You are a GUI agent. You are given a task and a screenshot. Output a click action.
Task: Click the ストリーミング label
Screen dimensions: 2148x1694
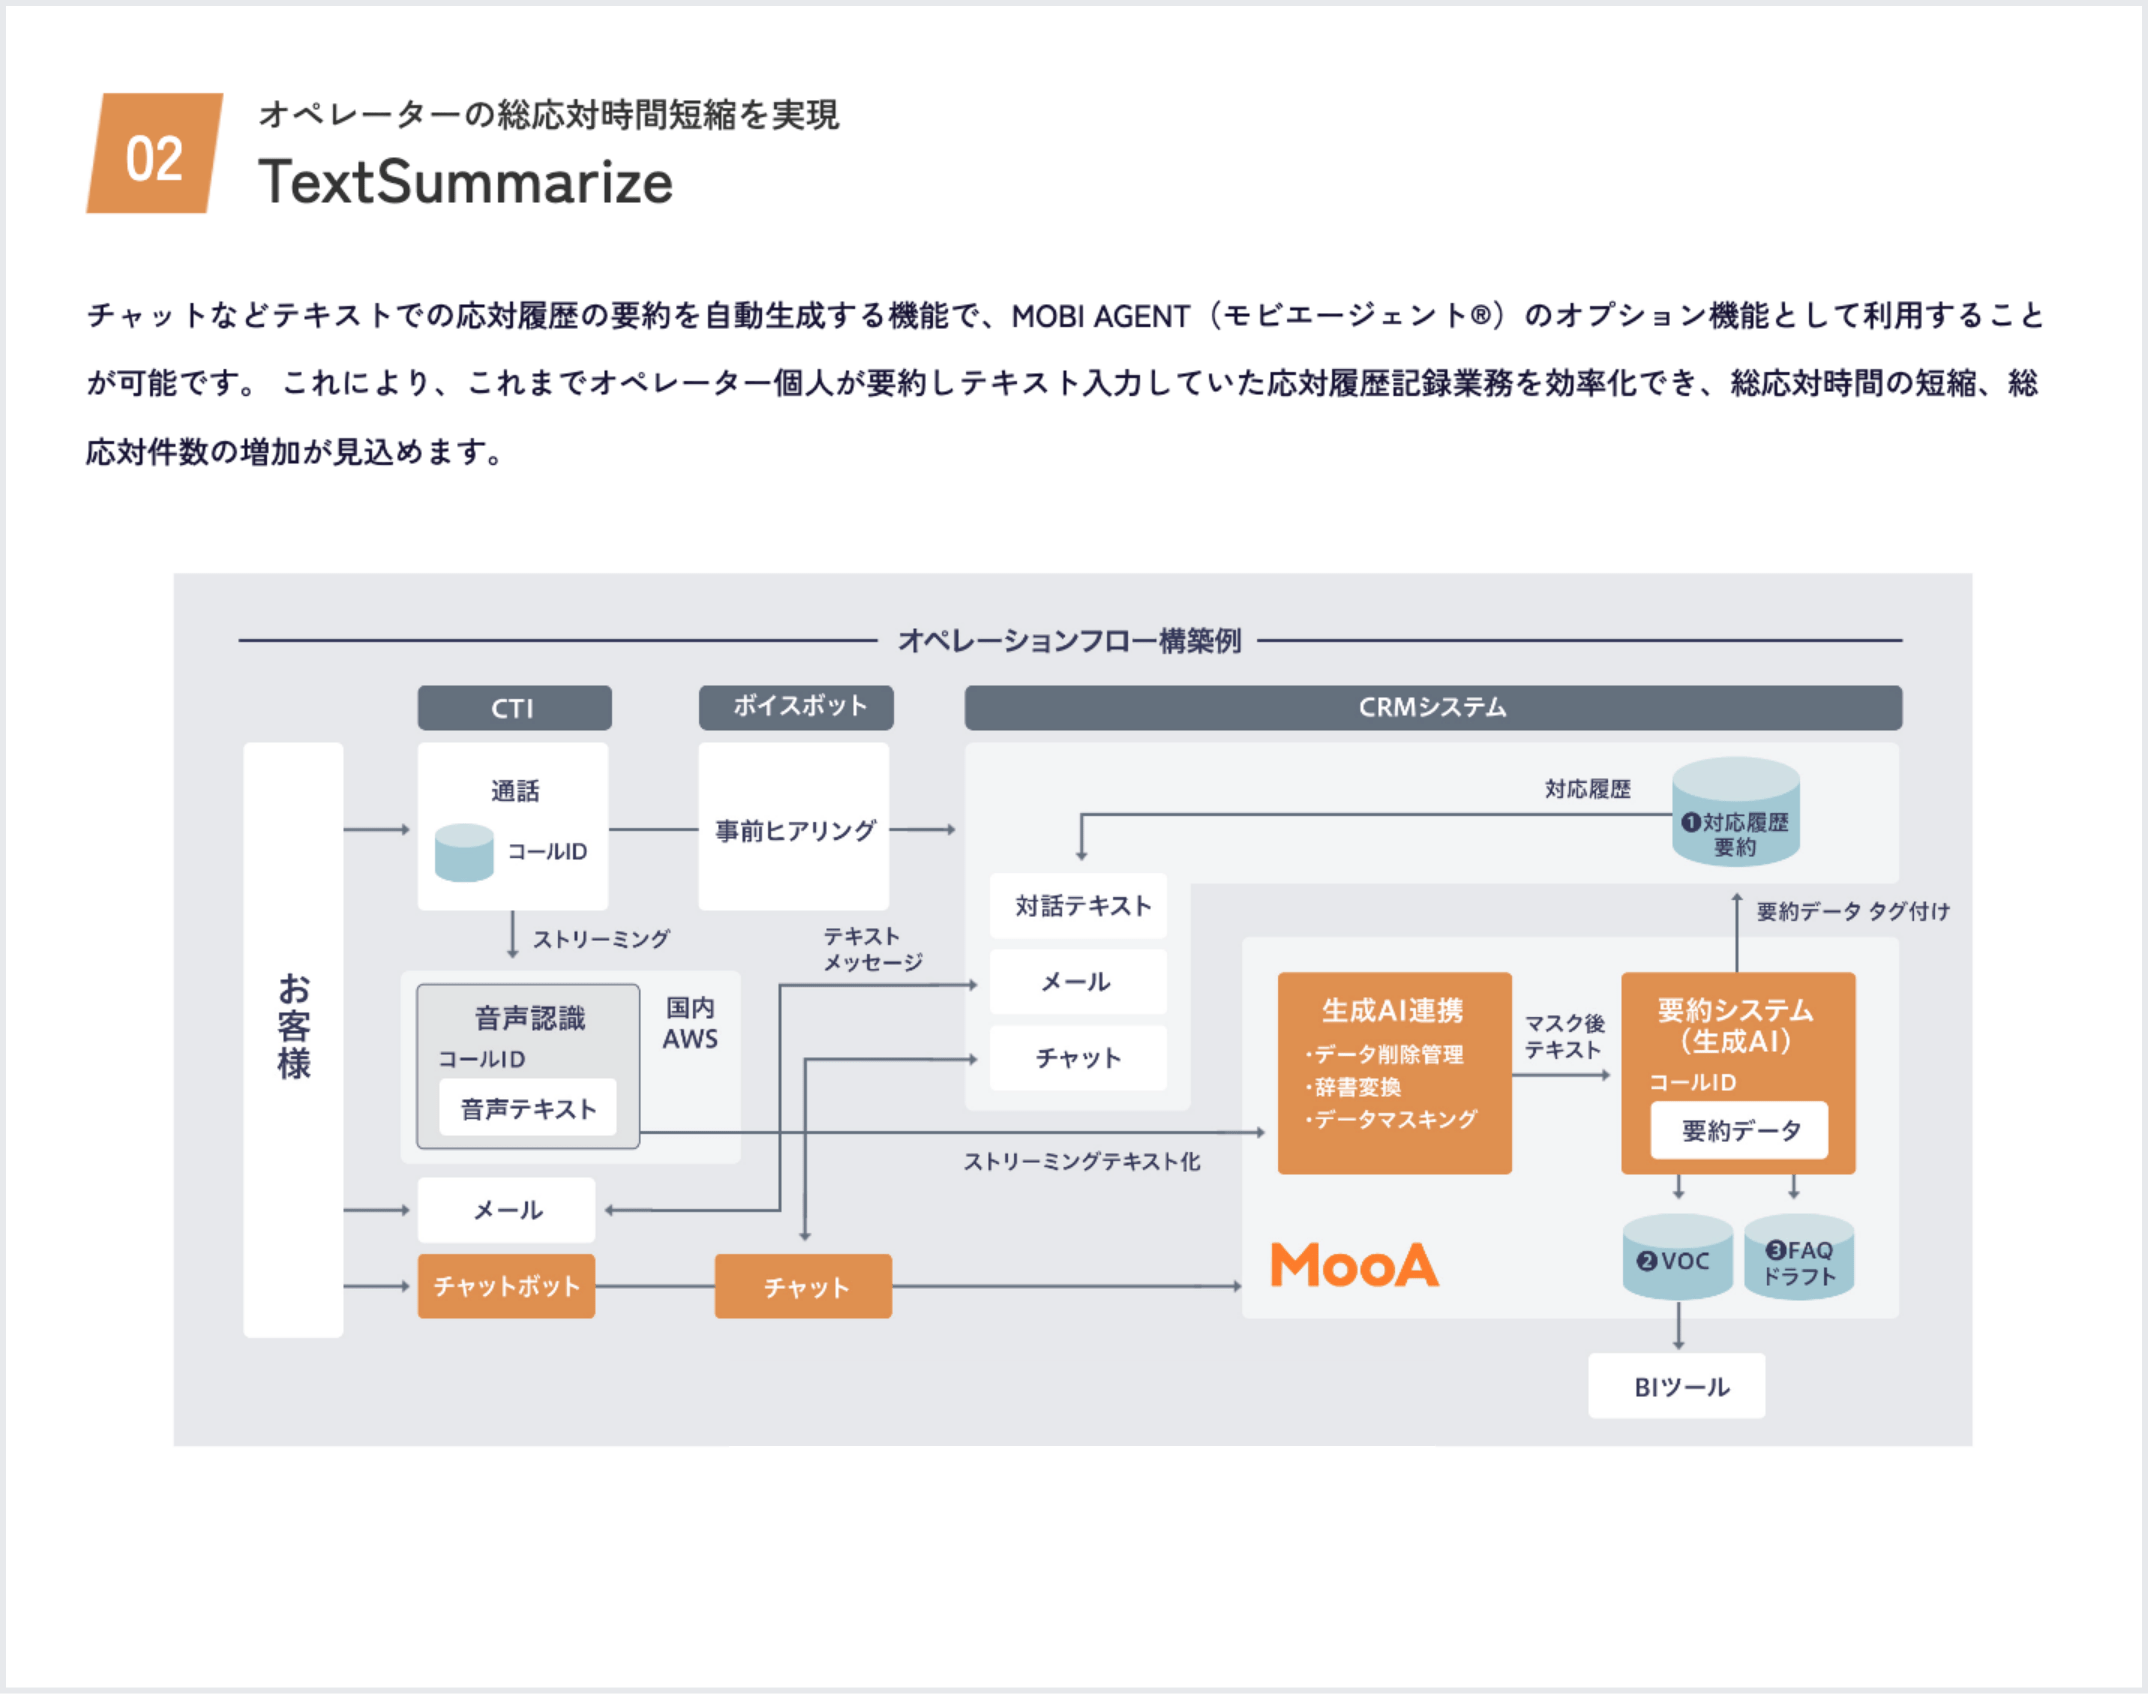tap(601, 939)
